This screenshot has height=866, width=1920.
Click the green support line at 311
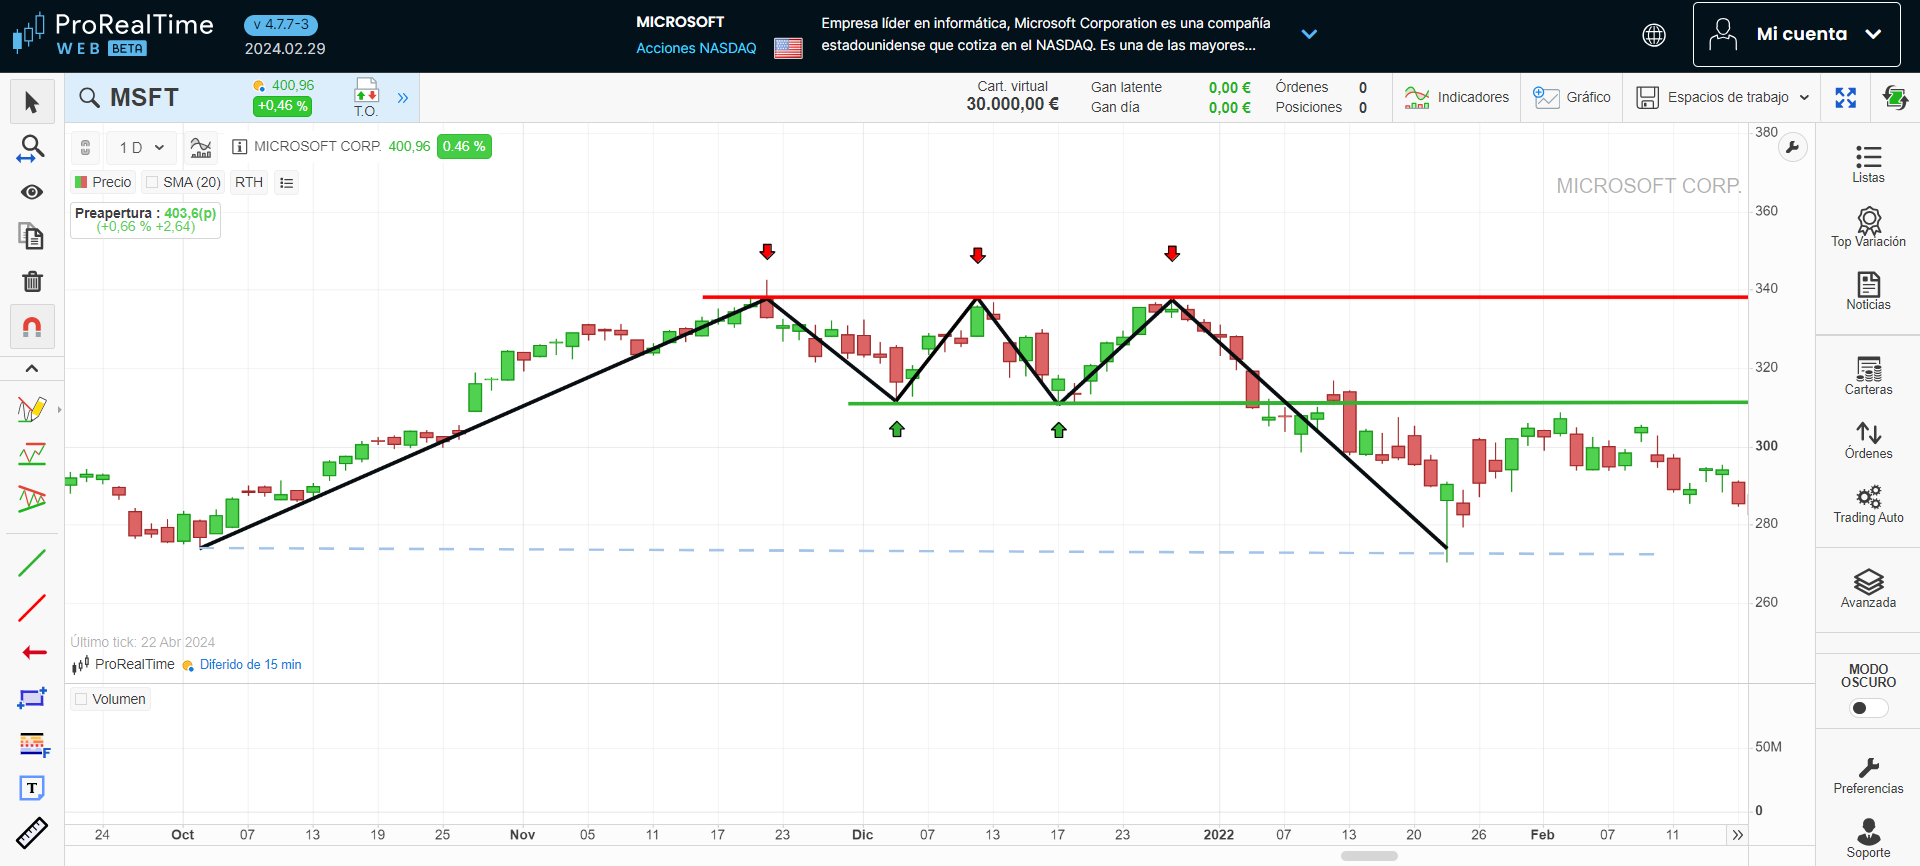pyautogui.click(x=1298, y=403)
